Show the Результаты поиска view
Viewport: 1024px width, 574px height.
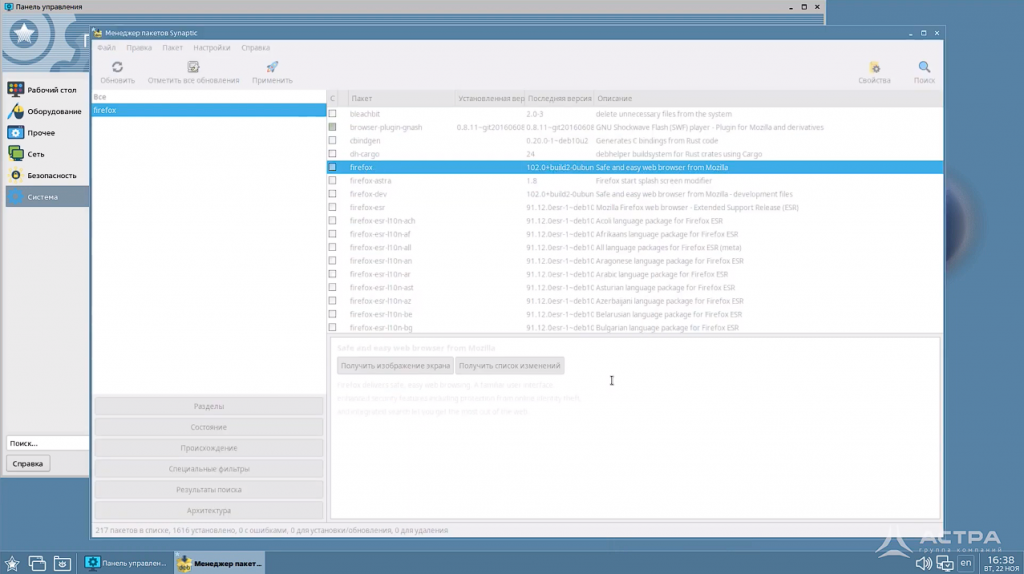click(209, 490)
